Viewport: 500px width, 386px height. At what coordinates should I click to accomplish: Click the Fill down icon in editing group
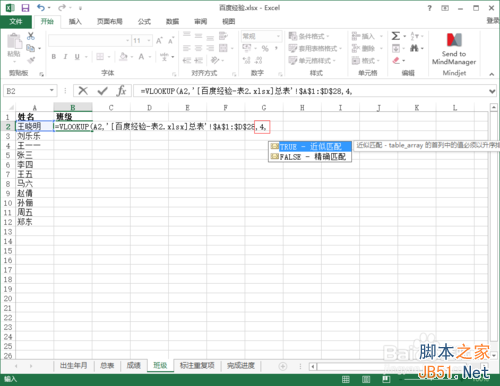pyautogui.click(x=396, y=48)
